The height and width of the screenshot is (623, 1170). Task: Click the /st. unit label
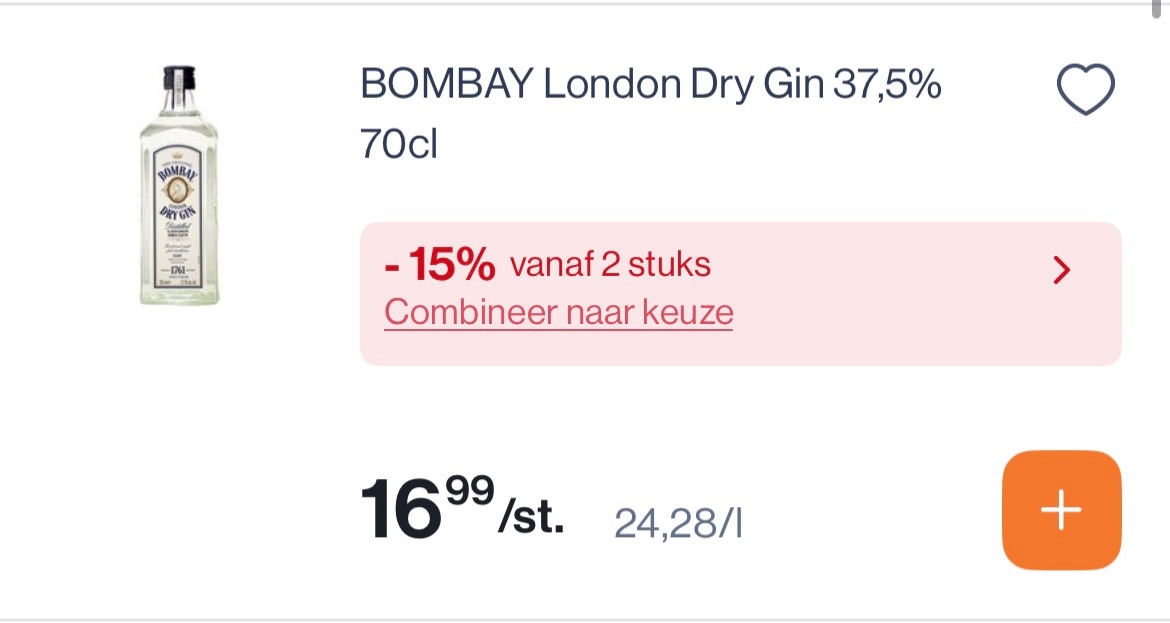[x=531, y=520]
